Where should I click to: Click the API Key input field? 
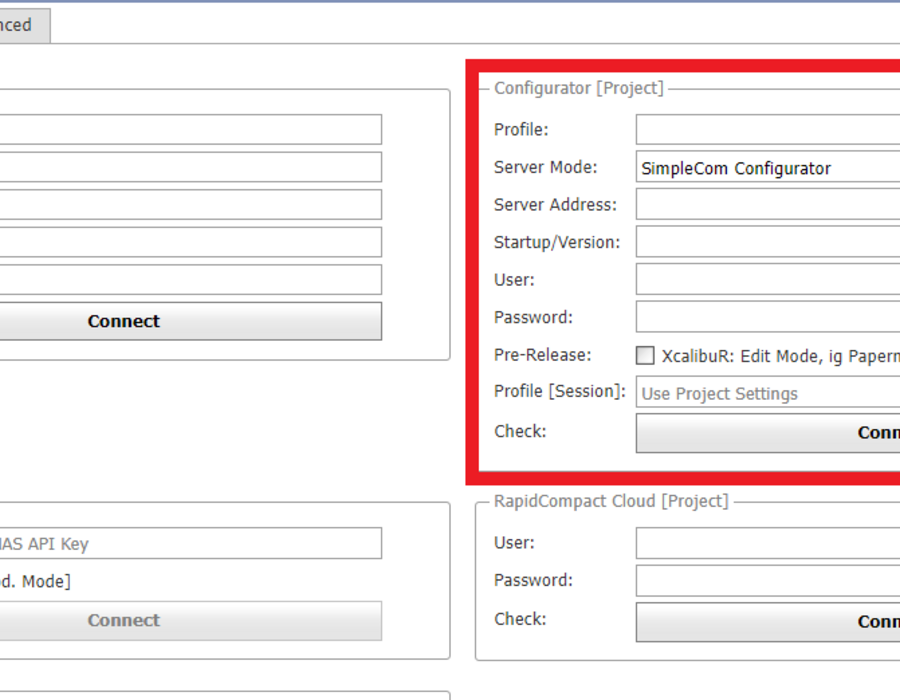tap(191, 543)
